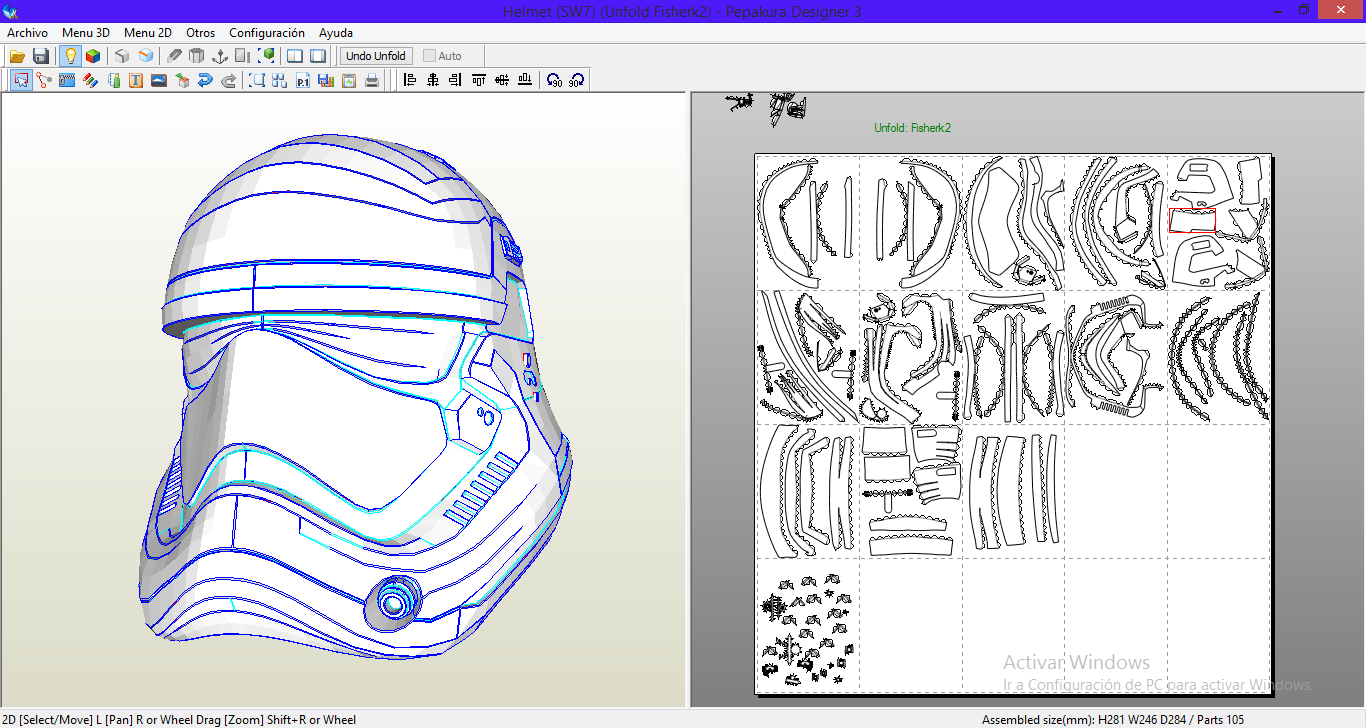Save the project using the floppy disk icon
The width and height of the screenshot is (1366, 728).
tap(41, 56)
